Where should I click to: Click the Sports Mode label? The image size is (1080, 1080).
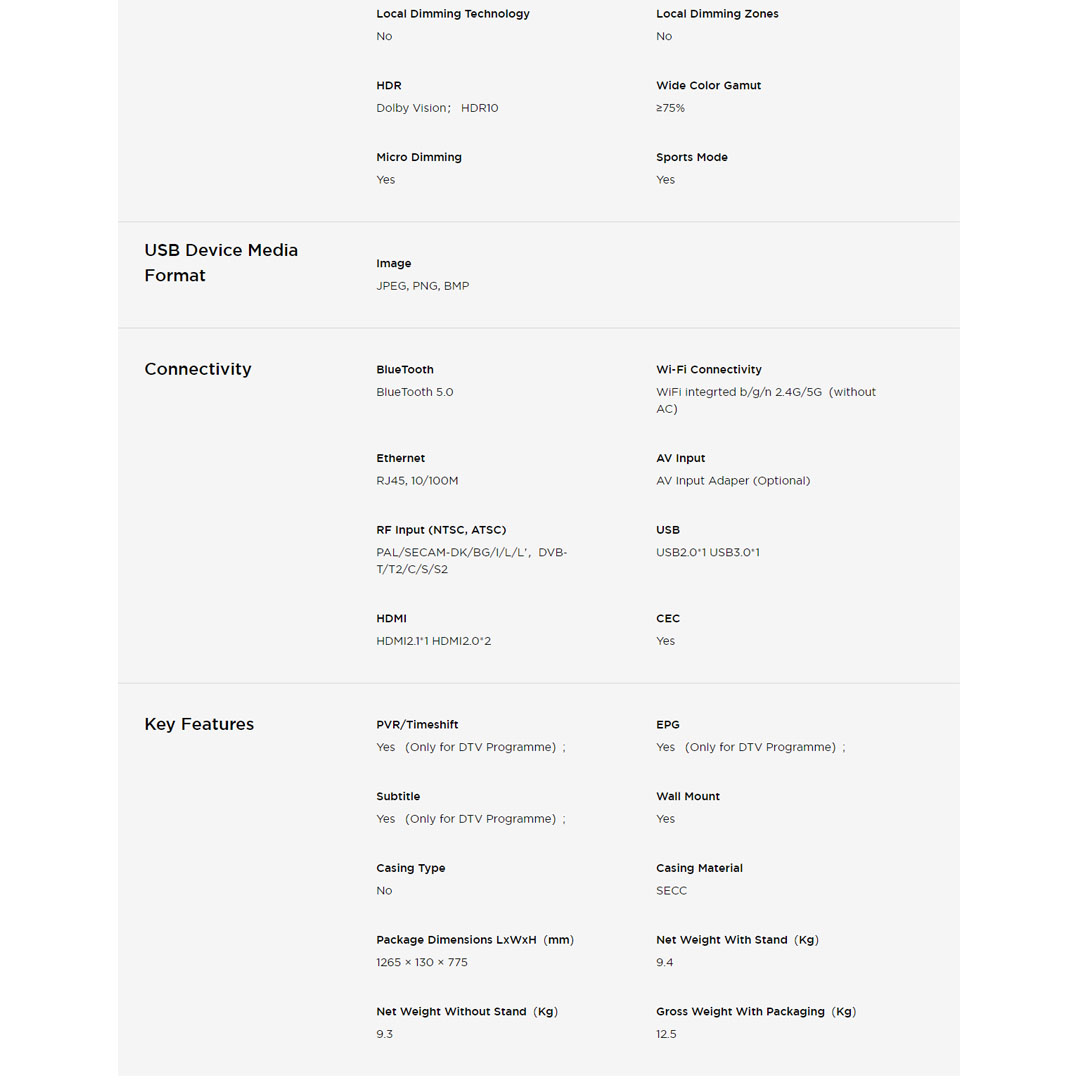click(692, 158)
